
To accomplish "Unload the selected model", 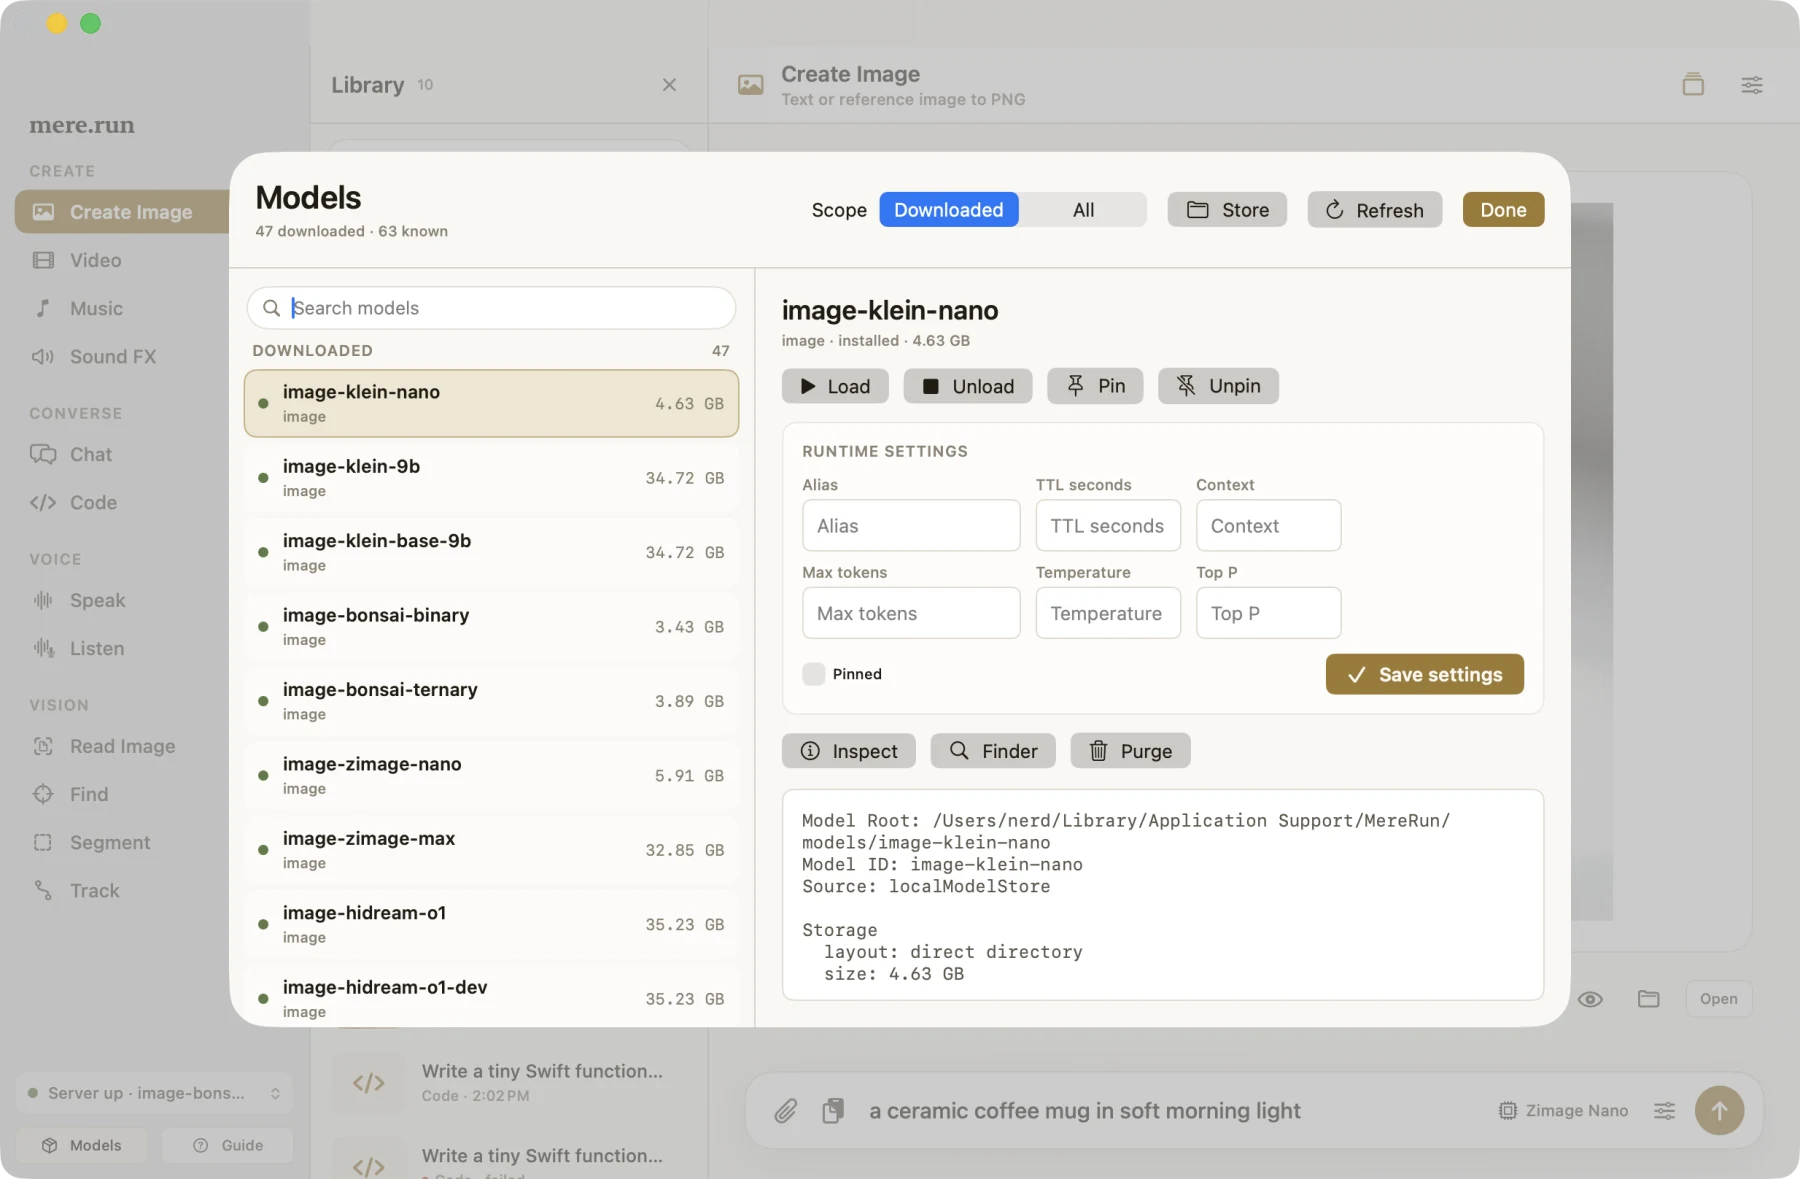I will (x=967, y=386).
